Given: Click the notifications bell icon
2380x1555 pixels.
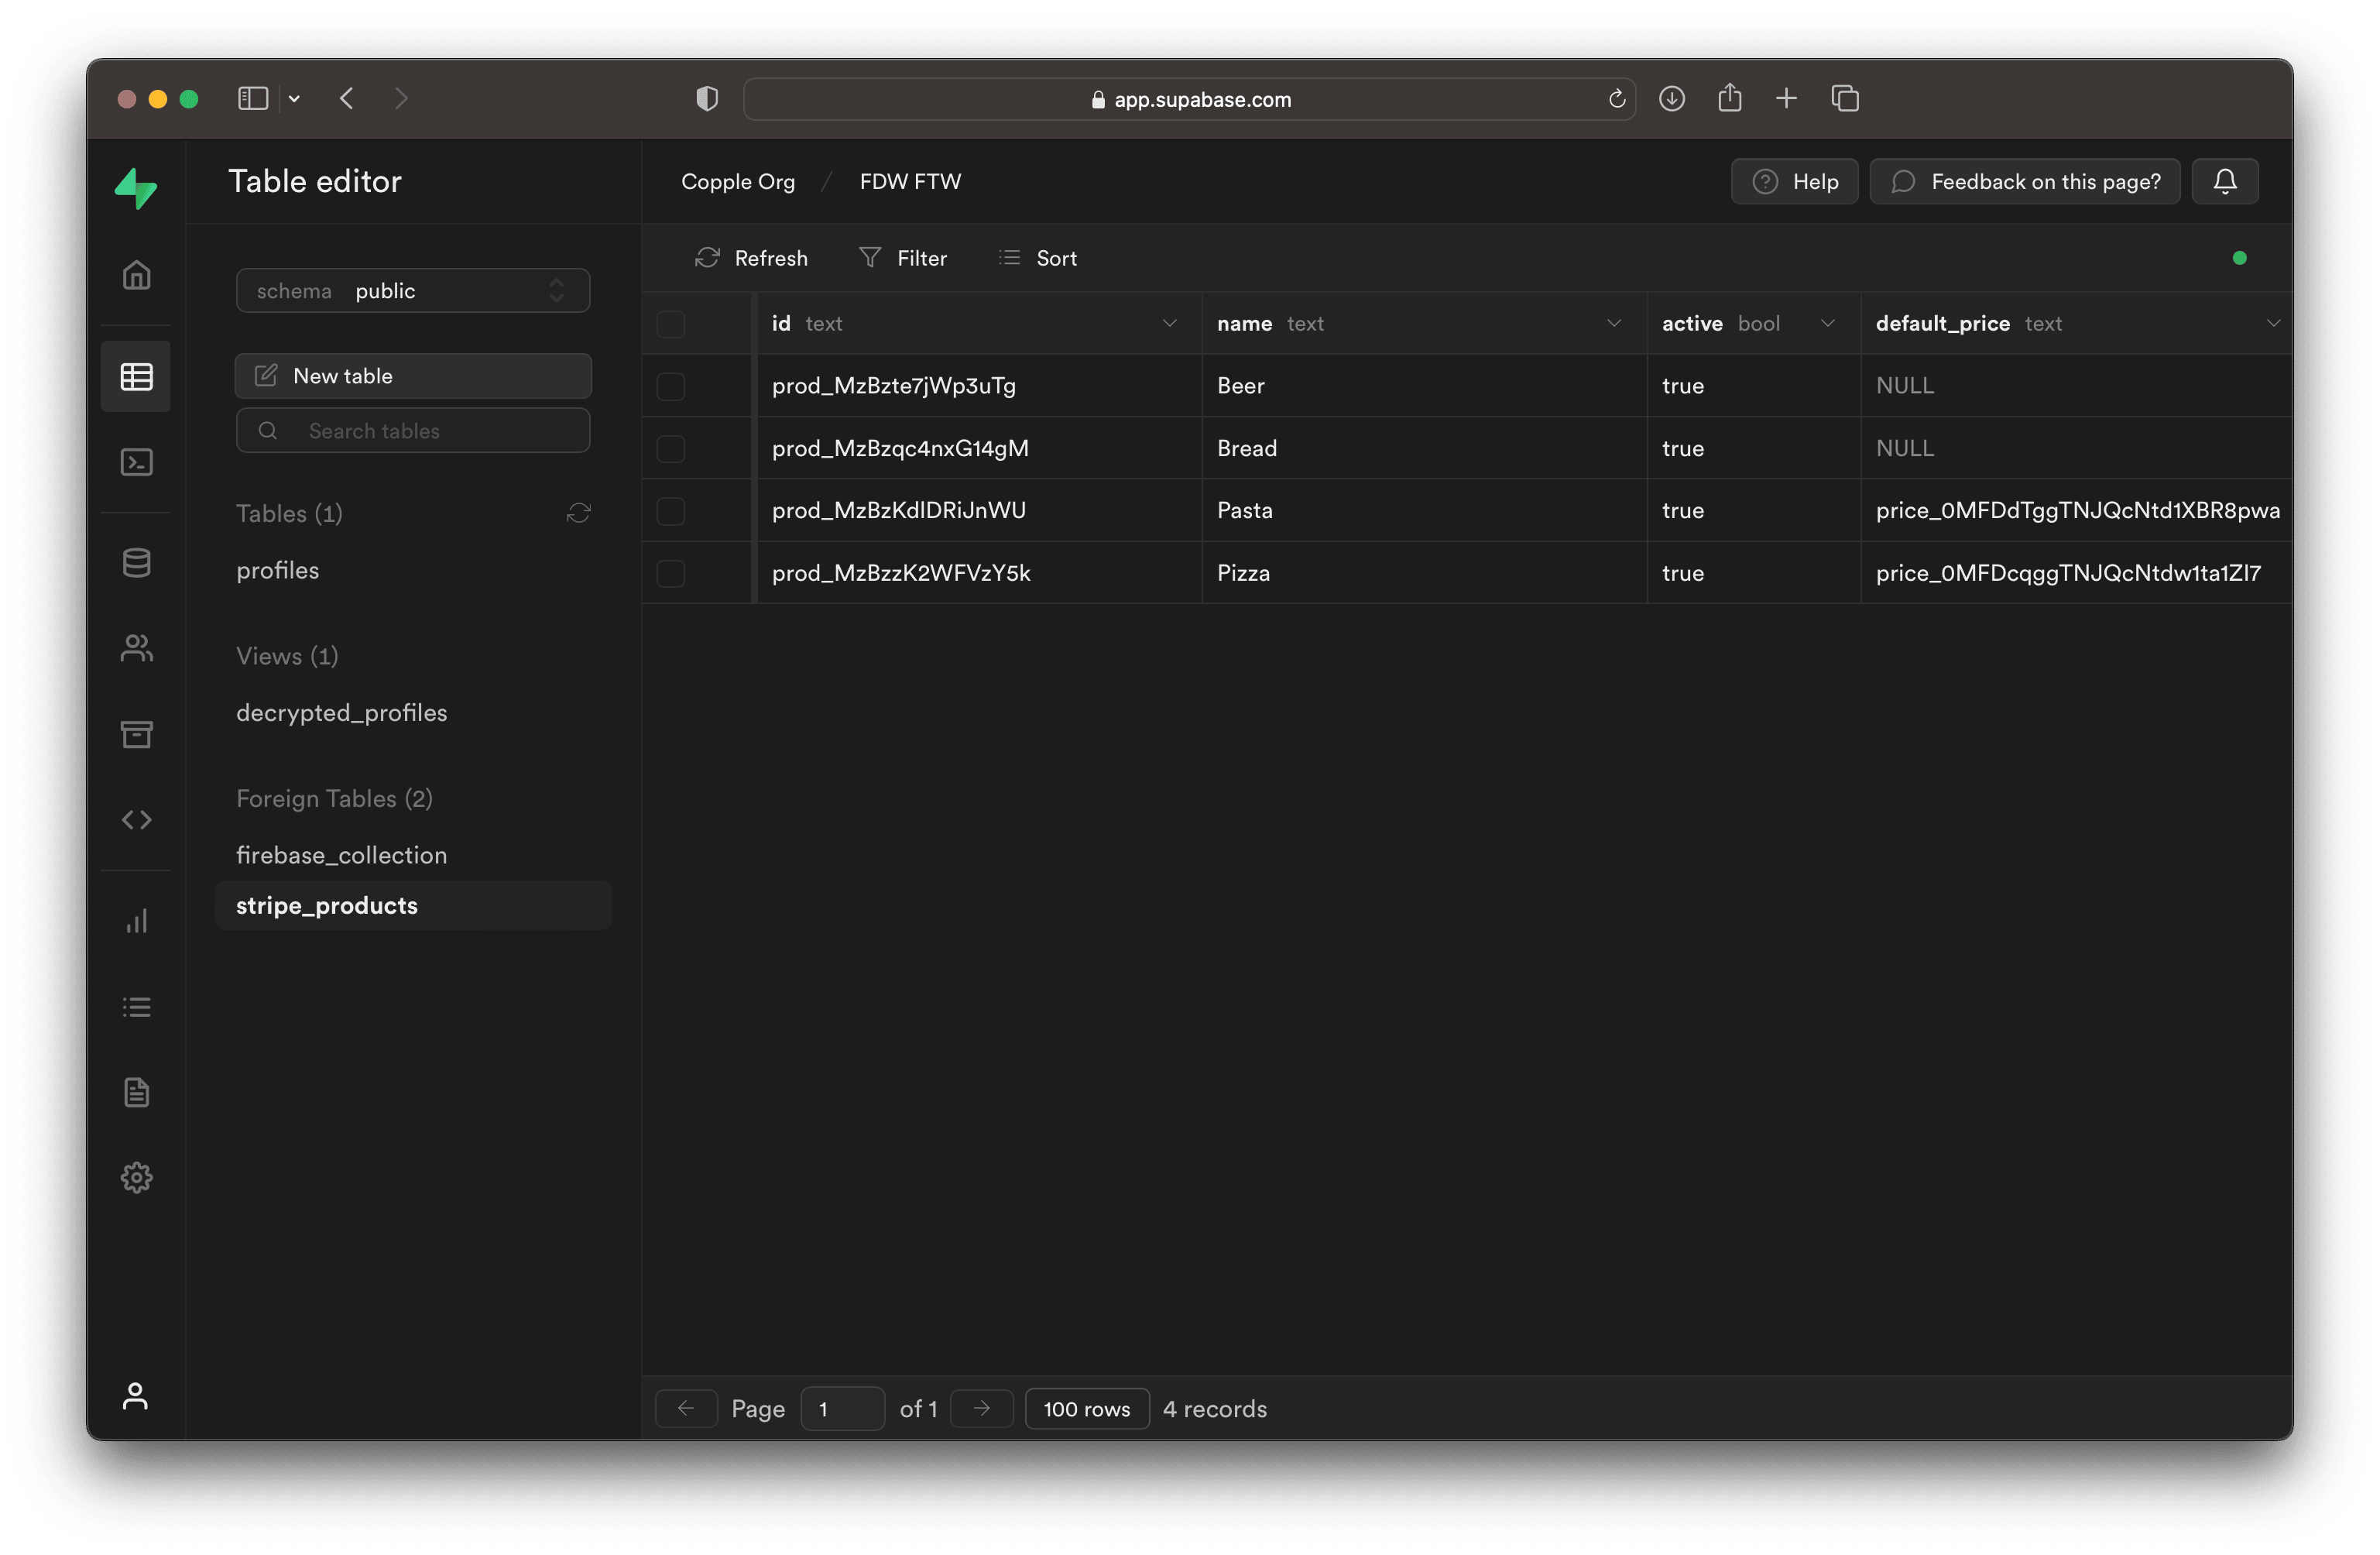Looking at the screenshot, I should [2224, 182].
